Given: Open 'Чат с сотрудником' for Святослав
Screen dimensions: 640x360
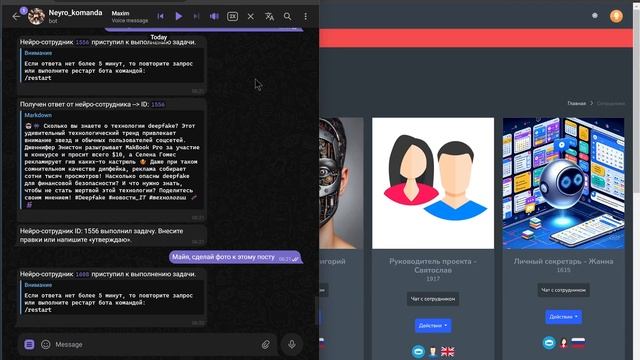Looking at the screenshot, I should point(433,299).
